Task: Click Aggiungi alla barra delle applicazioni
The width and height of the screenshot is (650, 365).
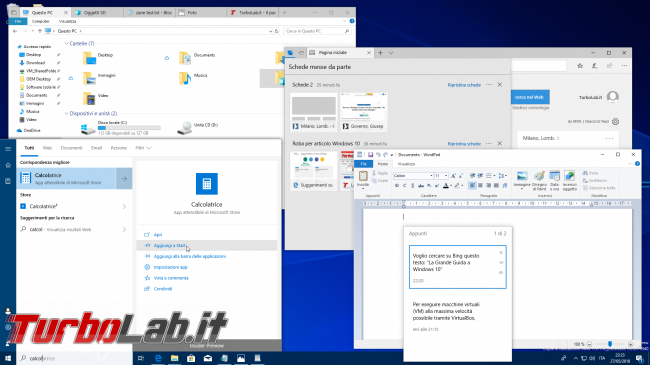Action: 189,256
